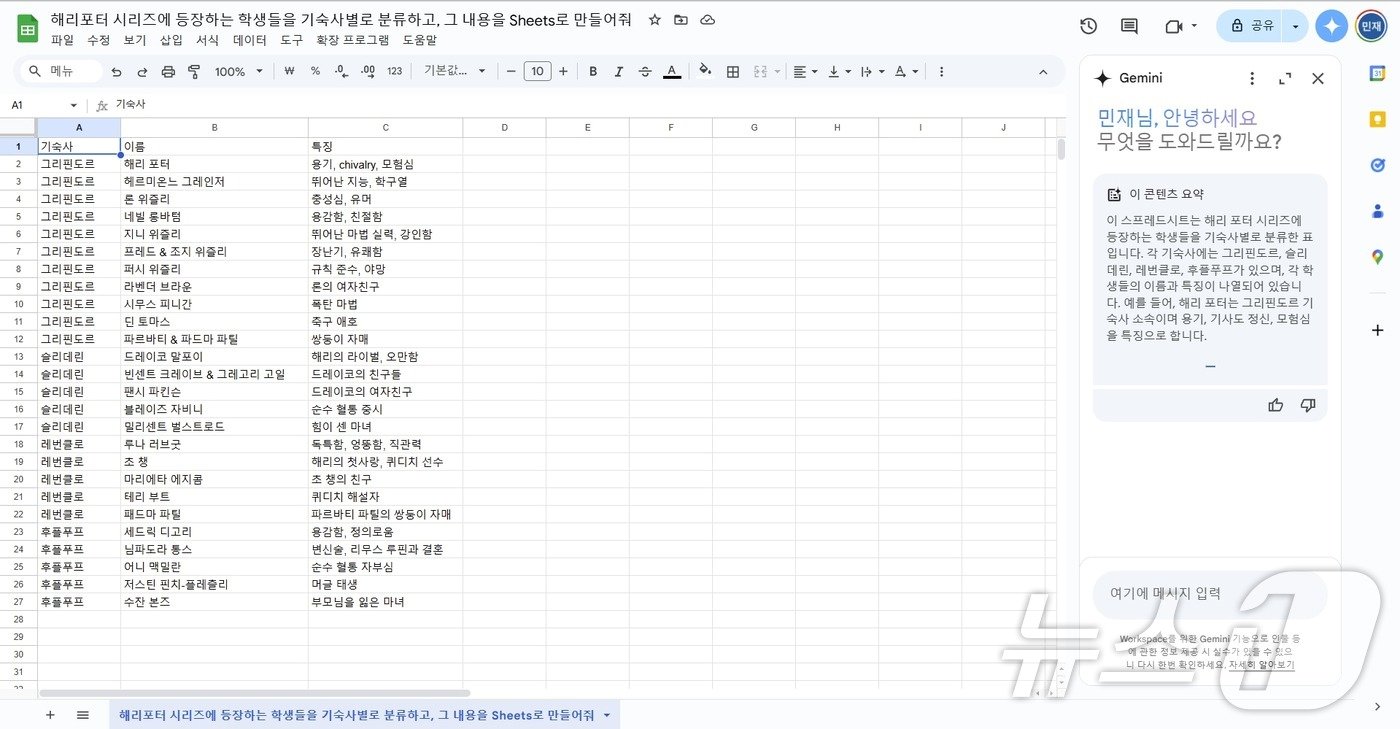Open version history clock icon
Screen dimensions: 1400x729
pyautogui.click(x=1089, y=26)
